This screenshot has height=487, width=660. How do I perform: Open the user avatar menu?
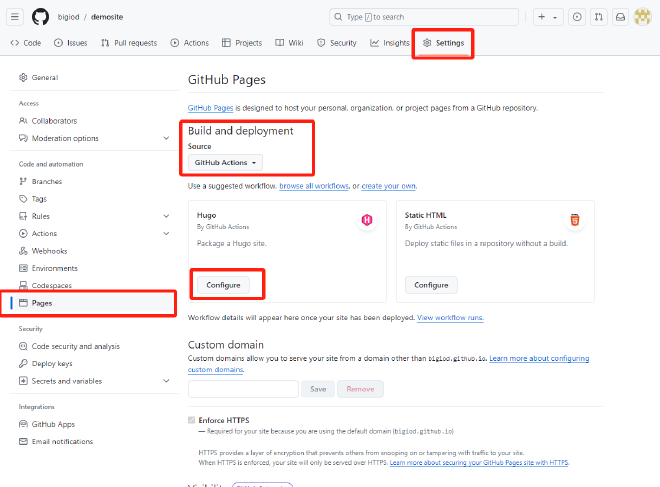click(x=643, y=17)
